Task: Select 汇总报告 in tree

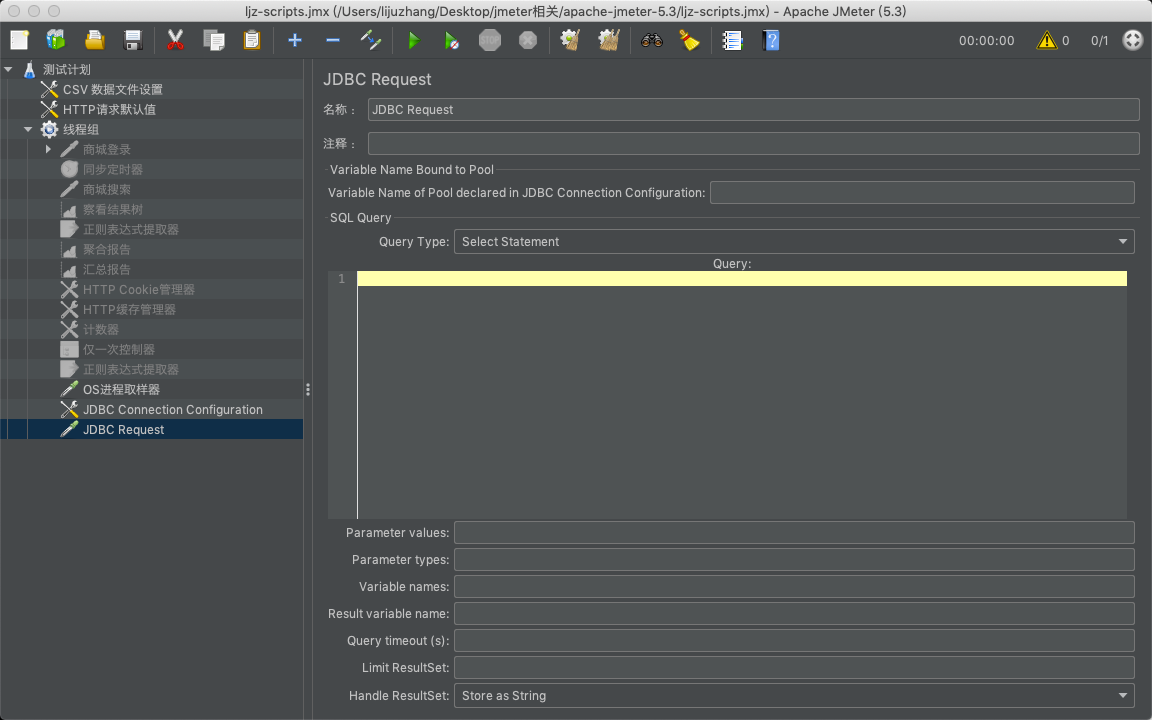Action: click(x=107, y=270)
